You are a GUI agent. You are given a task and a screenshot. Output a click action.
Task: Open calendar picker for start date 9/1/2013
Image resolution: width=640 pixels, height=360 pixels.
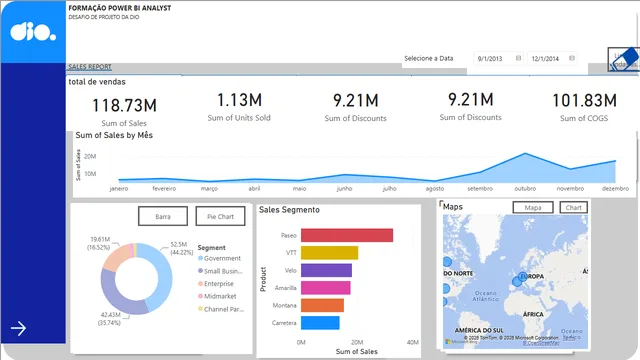click(x=518, y=58)
